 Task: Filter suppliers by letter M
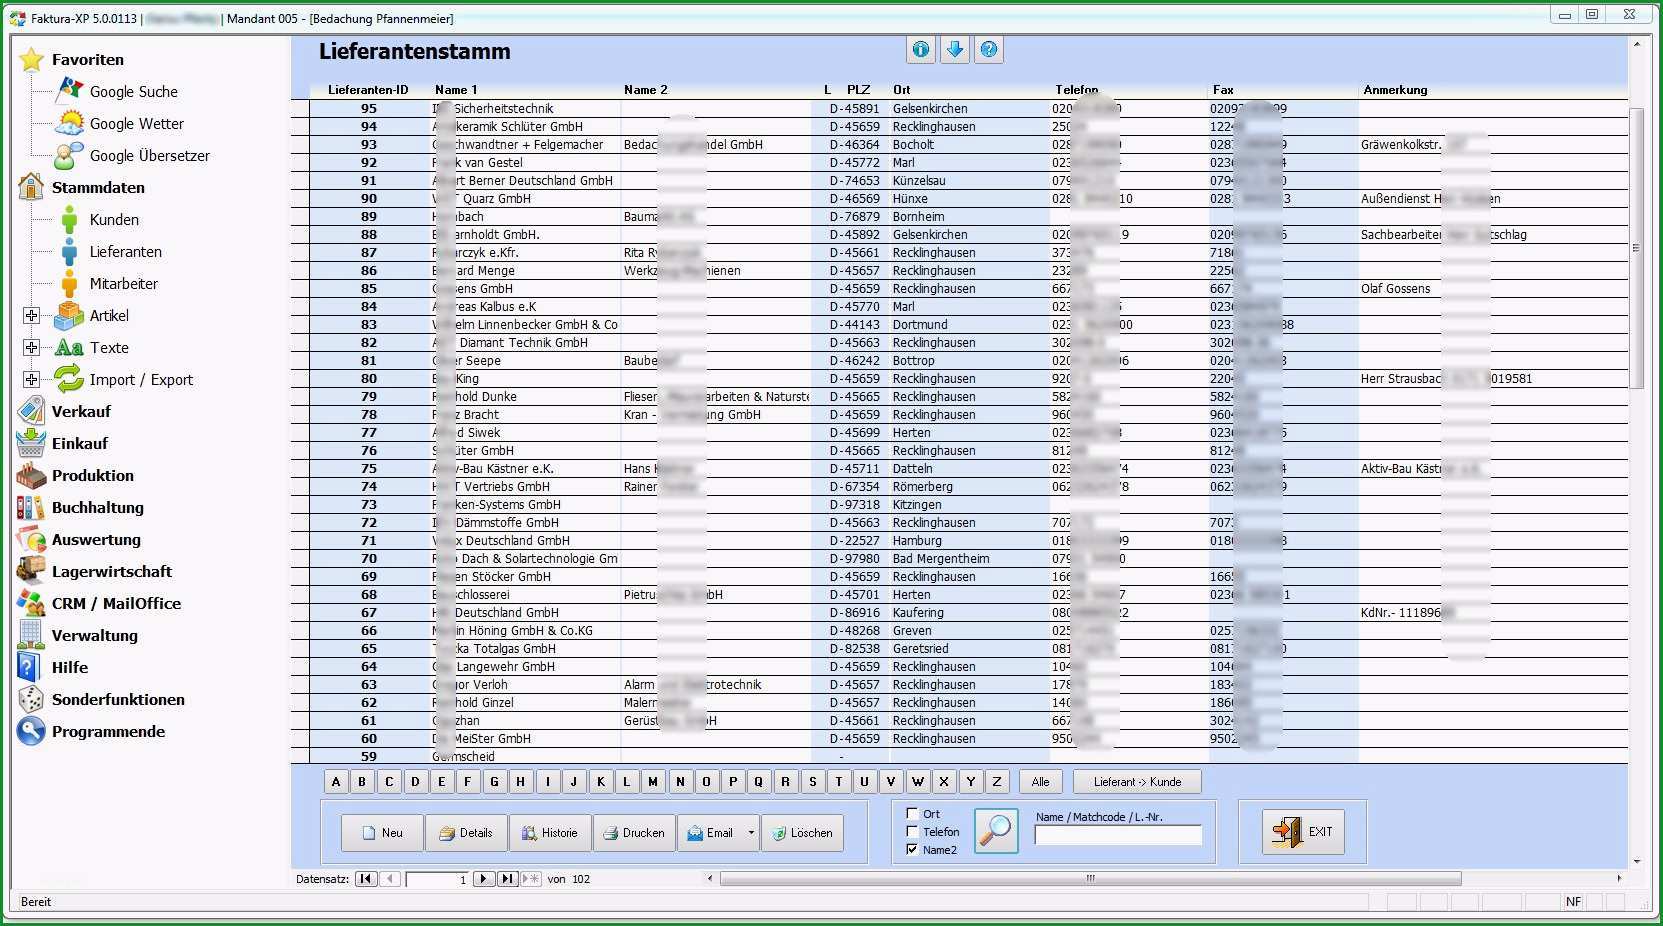653,782
